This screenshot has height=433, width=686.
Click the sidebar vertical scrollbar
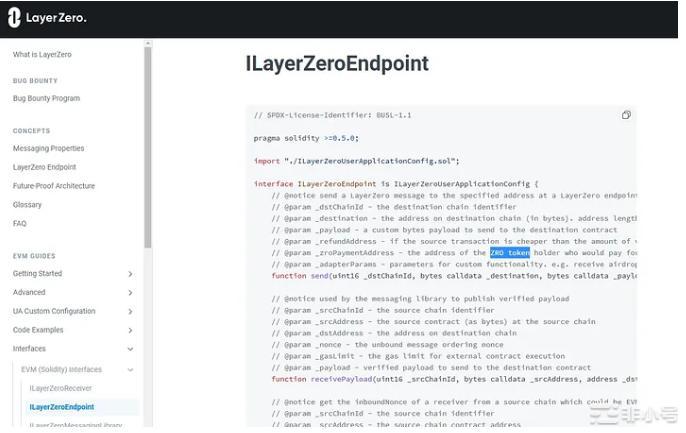coord(148,150)
